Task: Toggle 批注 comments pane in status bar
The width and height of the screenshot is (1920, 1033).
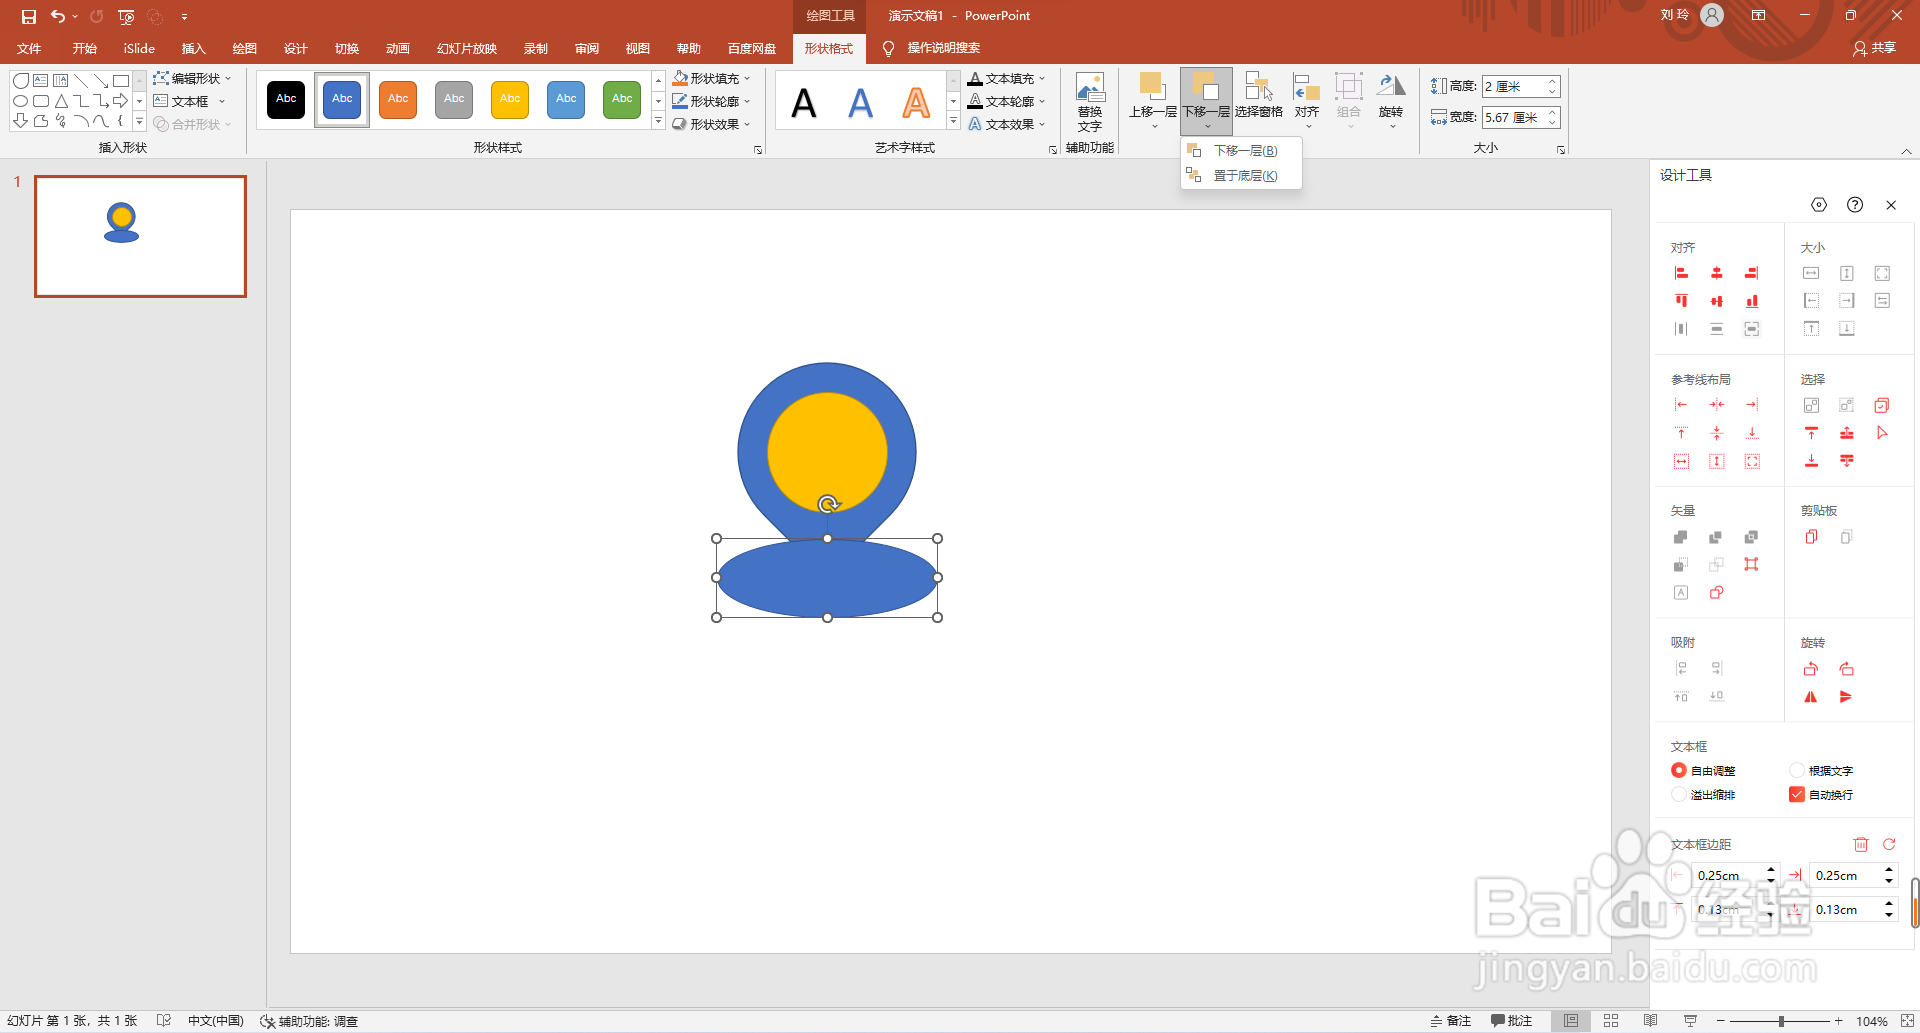Action: [1512, 1020]
